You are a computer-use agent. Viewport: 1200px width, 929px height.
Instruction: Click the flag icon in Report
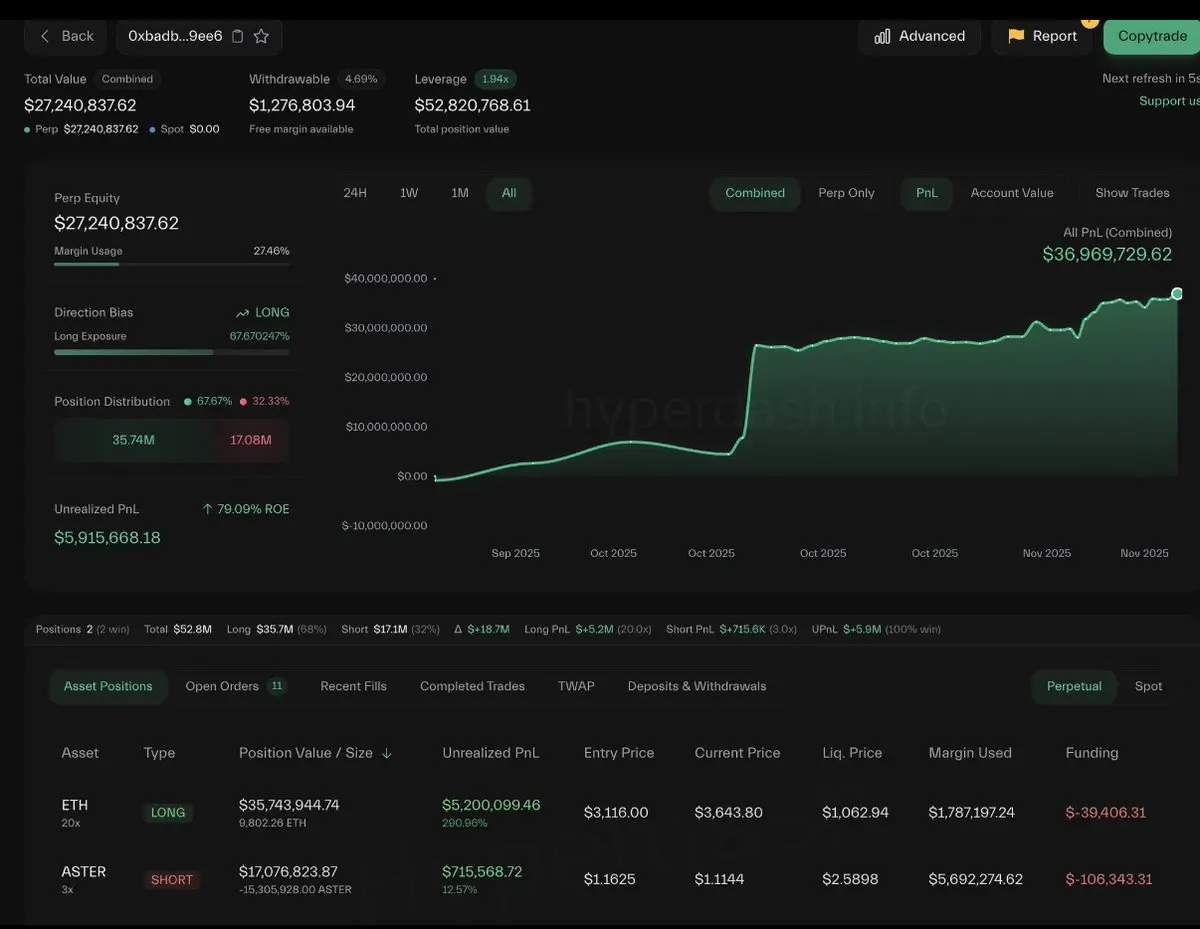coord(1016,36)
